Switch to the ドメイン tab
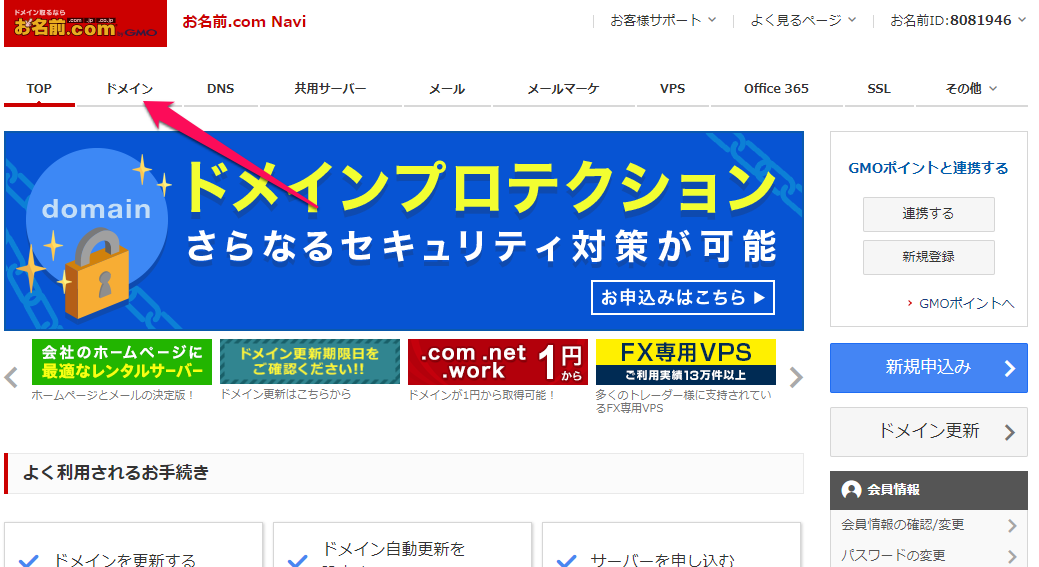This screenshot has height=567, width=1039. pos(129,89)
